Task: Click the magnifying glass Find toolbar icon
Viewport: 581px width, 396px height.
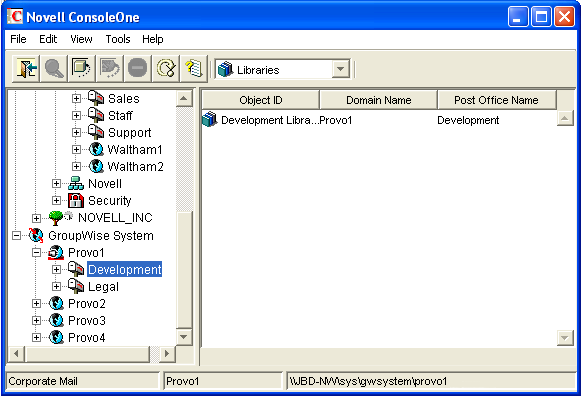Action: 54,69
